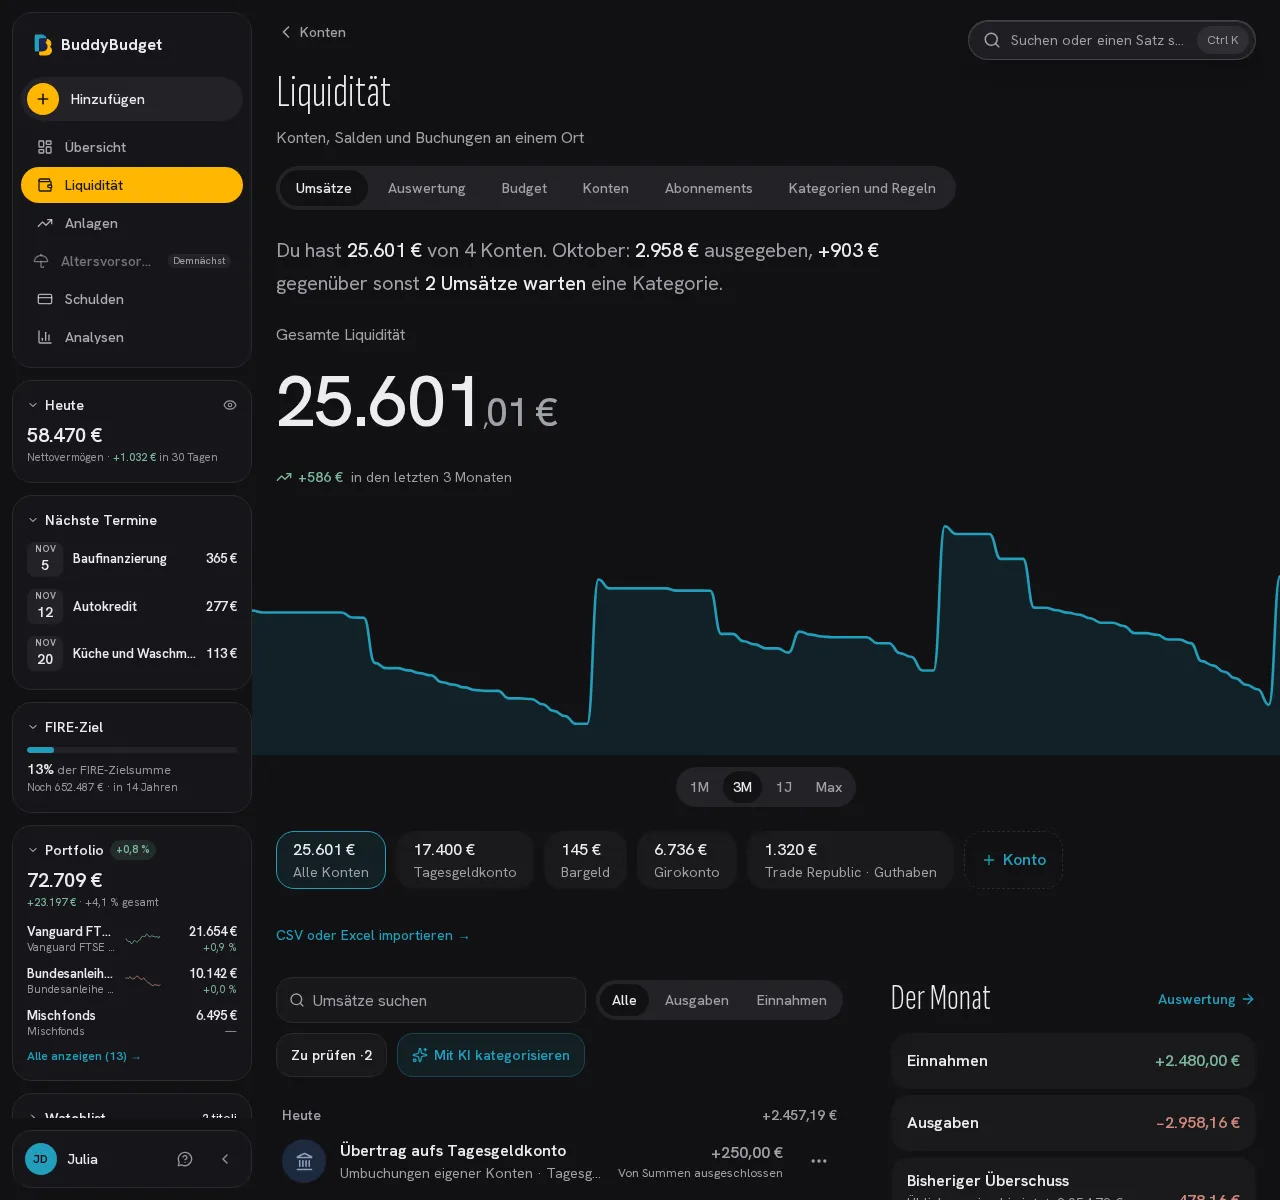This screenshot has width=1280, height=1200.
Task: Click the search magnifier icon at top
Action: pos(992,40)
